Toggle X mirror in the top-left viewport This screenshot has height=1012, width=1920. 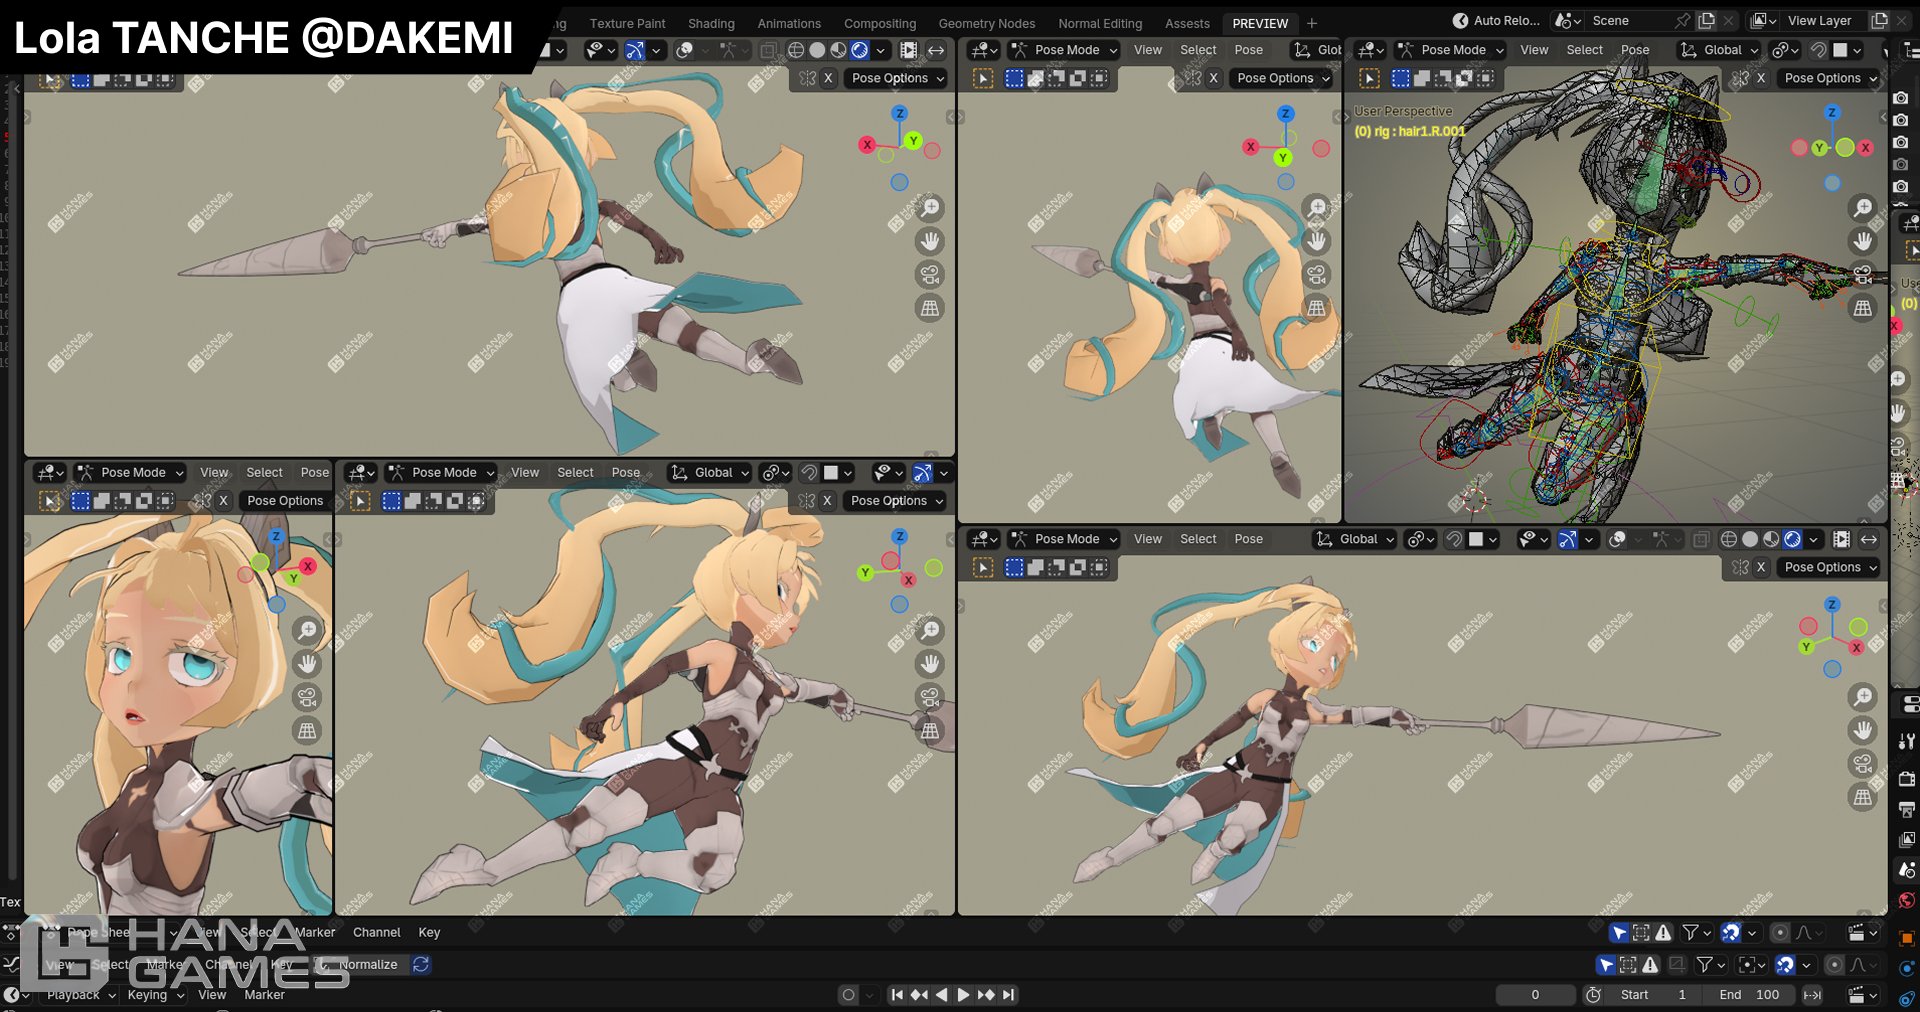[x=828, y=78]
